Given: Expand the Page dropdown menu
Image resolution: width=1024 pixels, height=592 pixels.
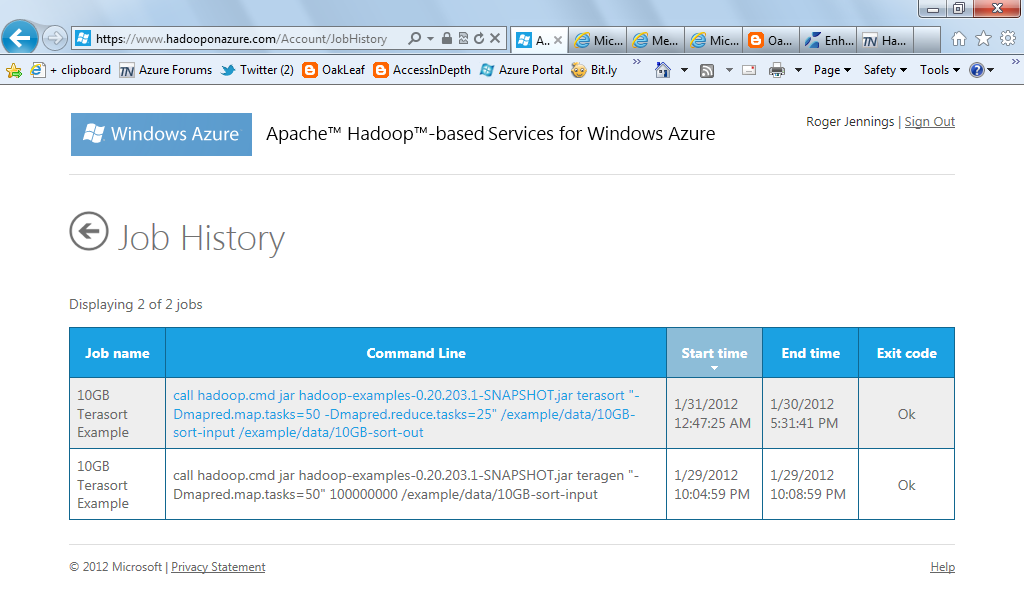Looking at the screenshot, I should 832,70.
